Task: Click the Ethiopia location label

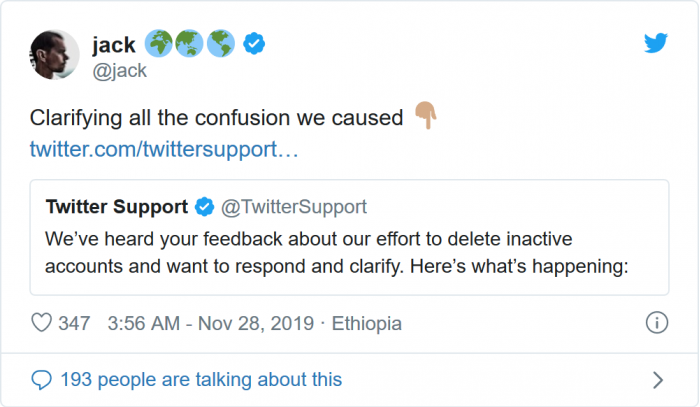Action: click(366, 324)
